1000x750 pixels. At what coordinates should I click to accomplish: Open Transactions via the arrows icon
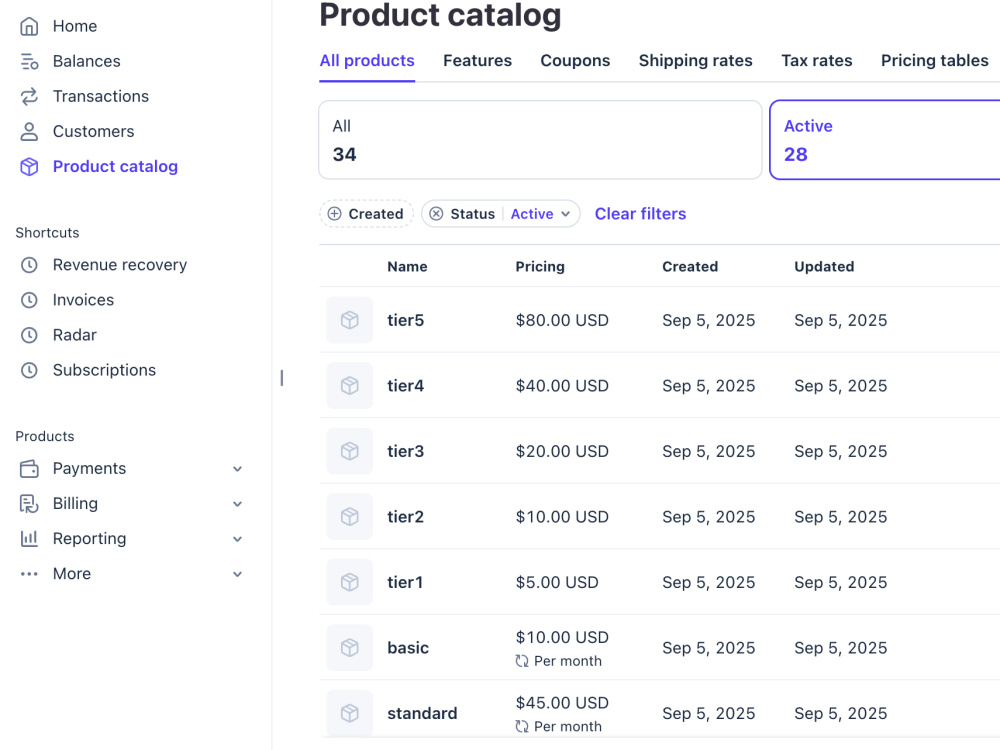coord(29,96)
